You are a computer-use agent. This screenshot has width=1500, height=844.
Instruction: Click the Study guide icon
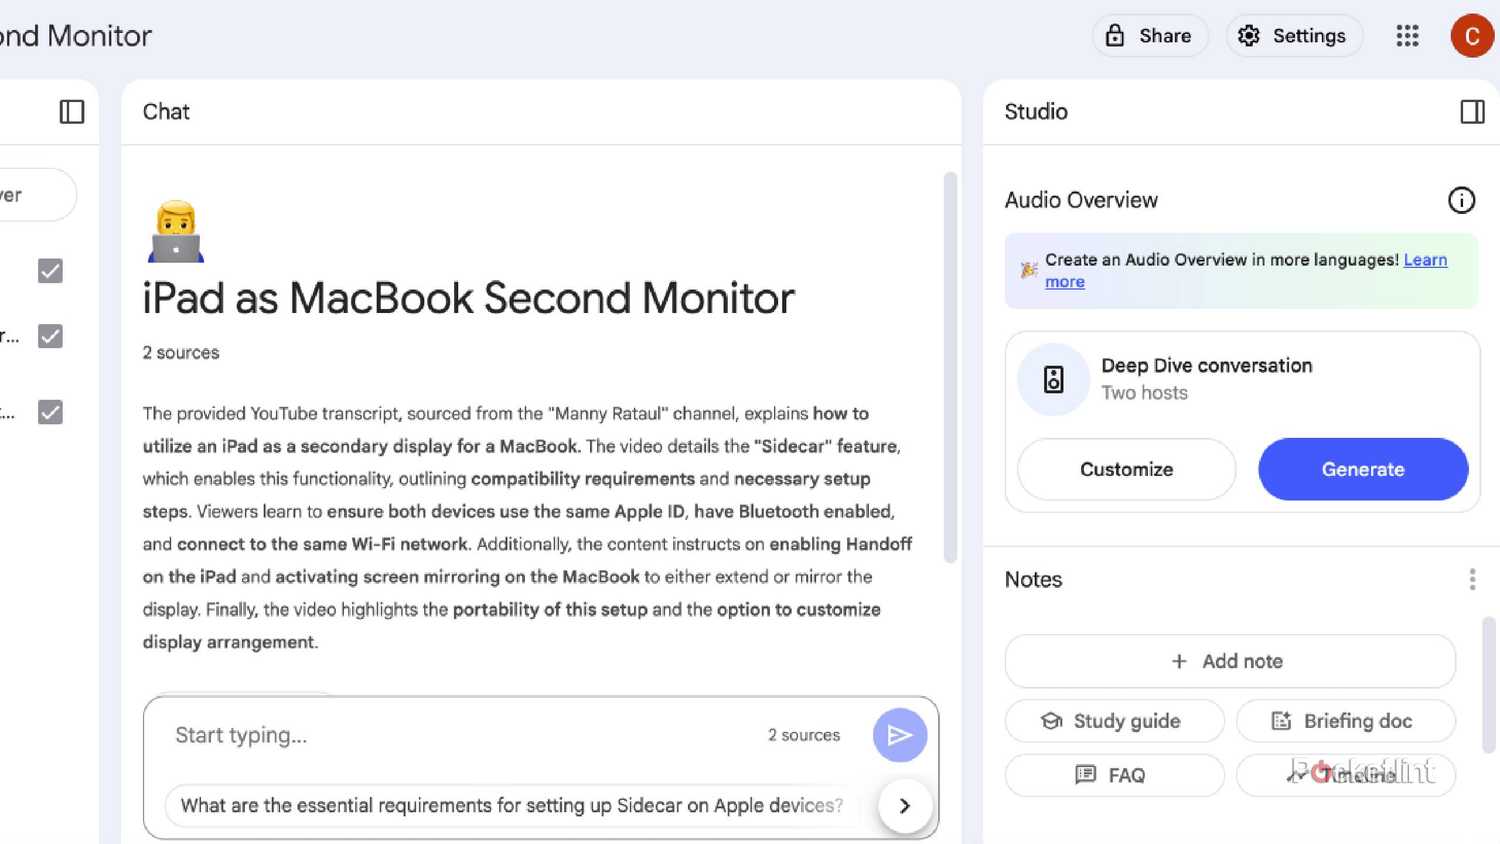click(1051, 720)
